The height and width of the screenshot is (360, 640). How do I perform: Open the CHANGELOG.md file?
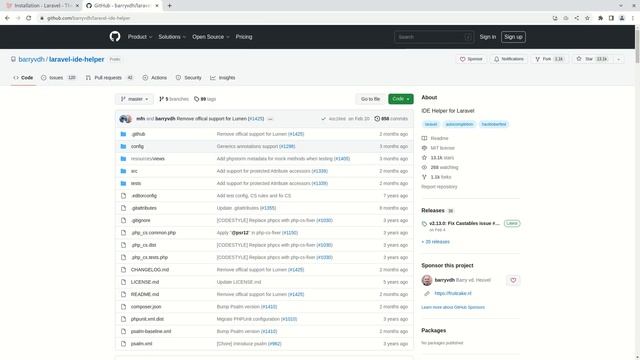tap(150, 270)
